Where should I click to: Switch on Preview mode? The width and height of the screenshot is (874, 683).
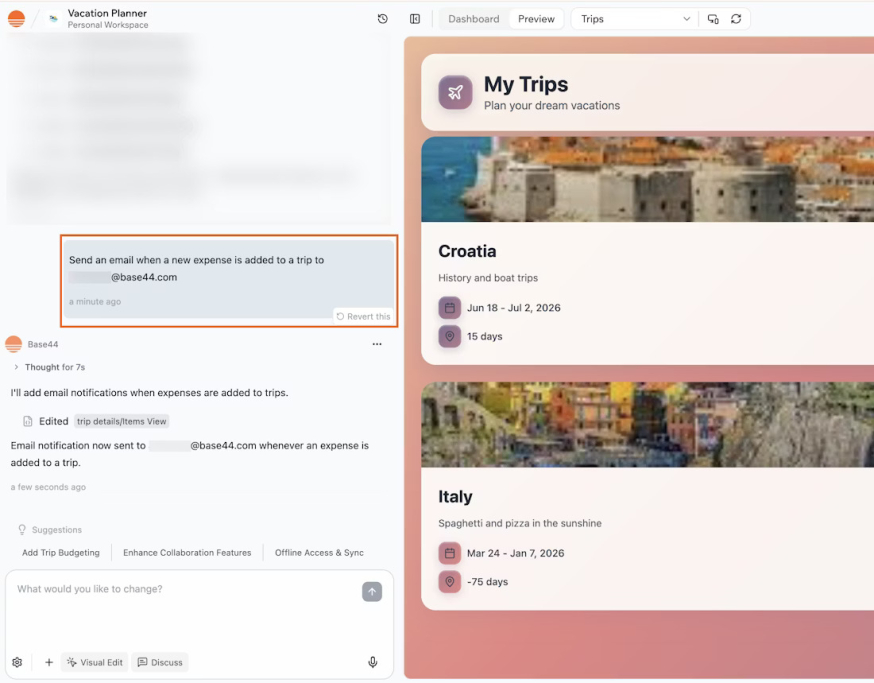pos(536,18)
